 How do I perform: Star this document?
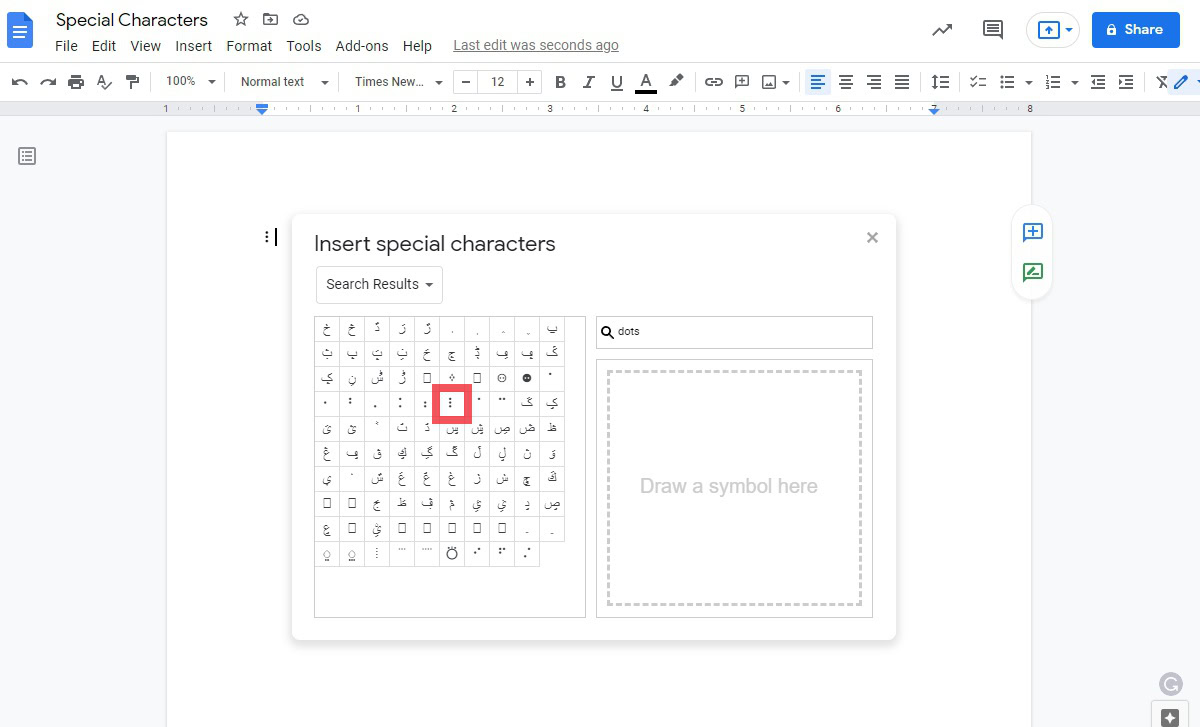(x=240, y=20)
